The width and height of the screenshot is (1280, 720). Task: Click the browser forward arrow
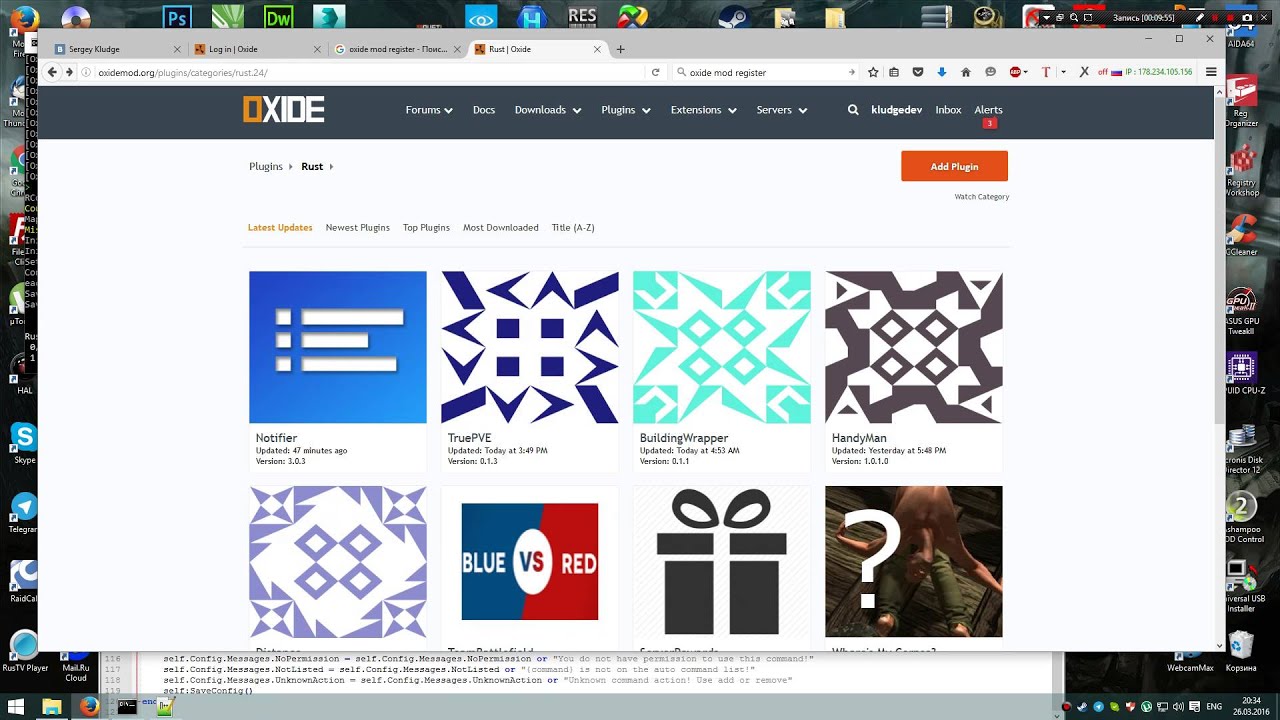click(69, 72)
